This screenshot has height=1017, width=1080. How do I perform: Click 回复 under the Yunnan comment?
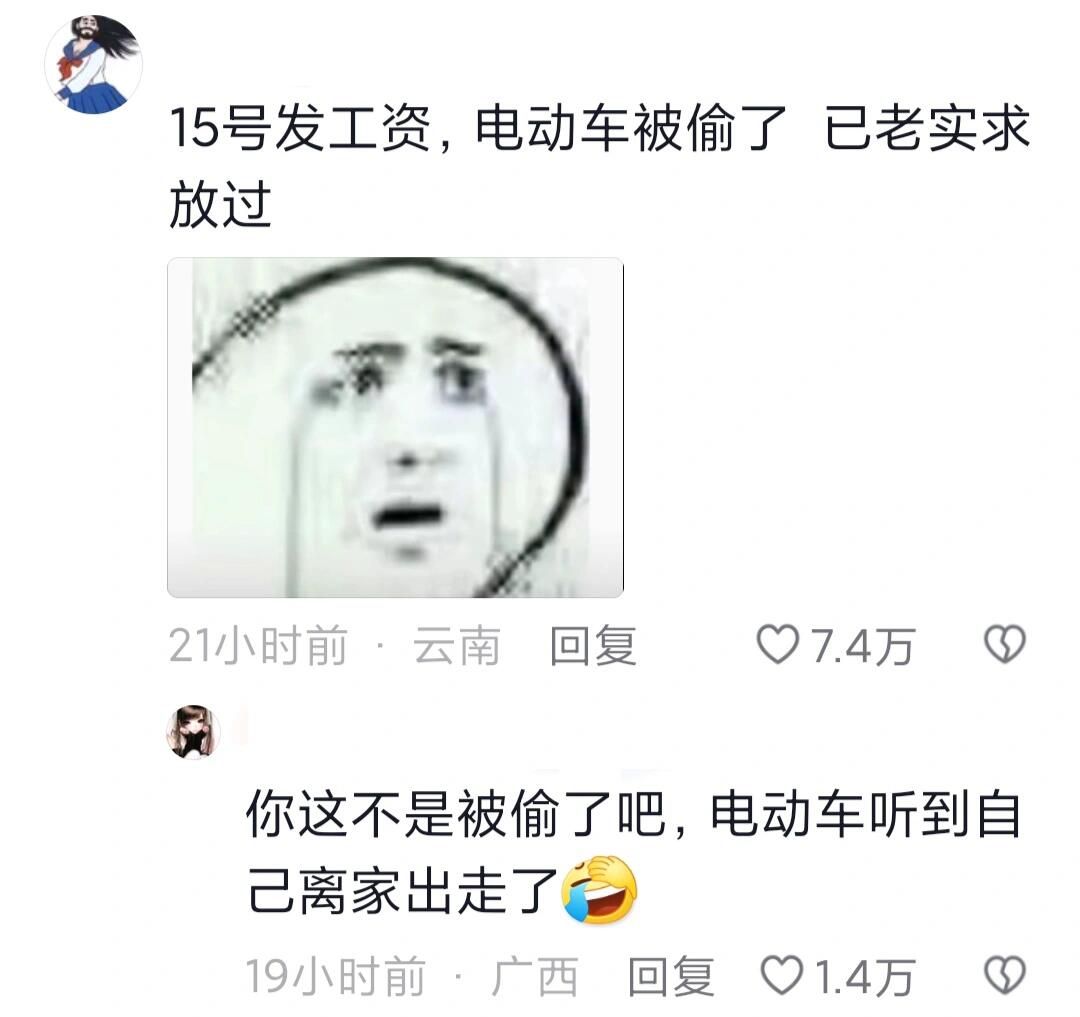592,646
